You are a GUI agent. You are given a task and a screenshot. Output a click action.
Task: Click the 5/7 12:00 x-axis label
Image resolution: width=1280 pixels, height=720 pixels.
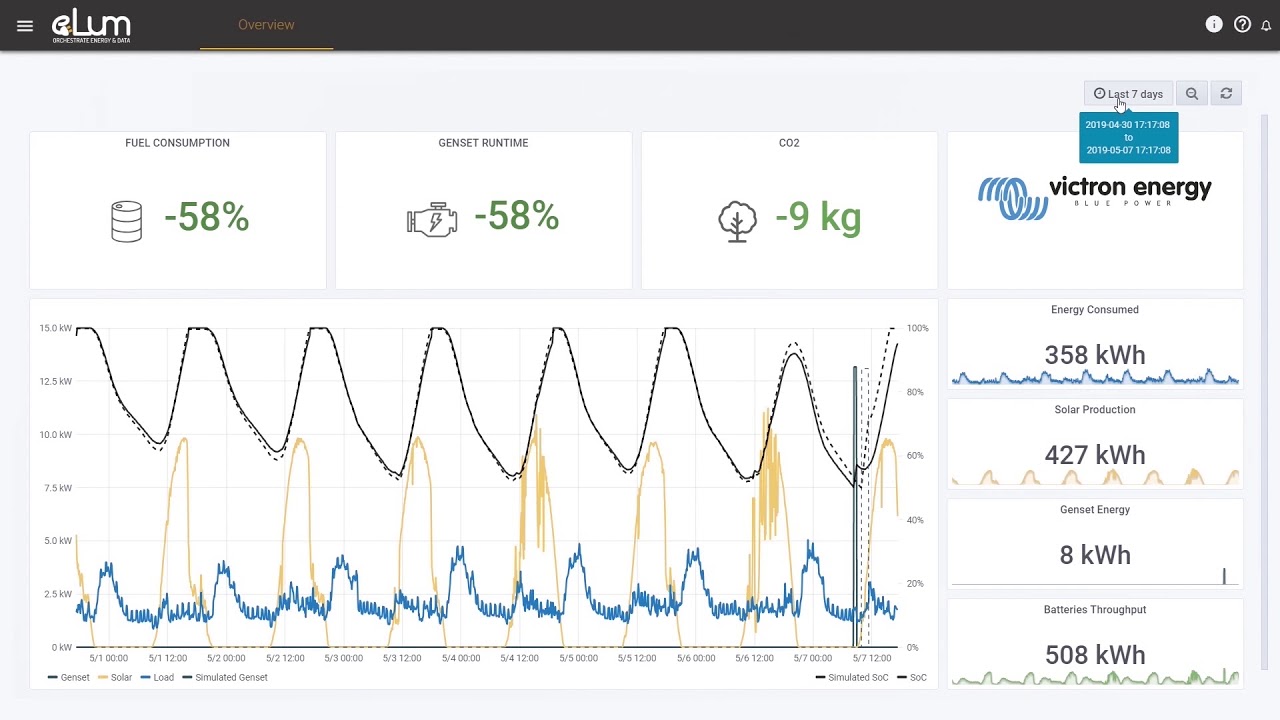coord(872,658)
